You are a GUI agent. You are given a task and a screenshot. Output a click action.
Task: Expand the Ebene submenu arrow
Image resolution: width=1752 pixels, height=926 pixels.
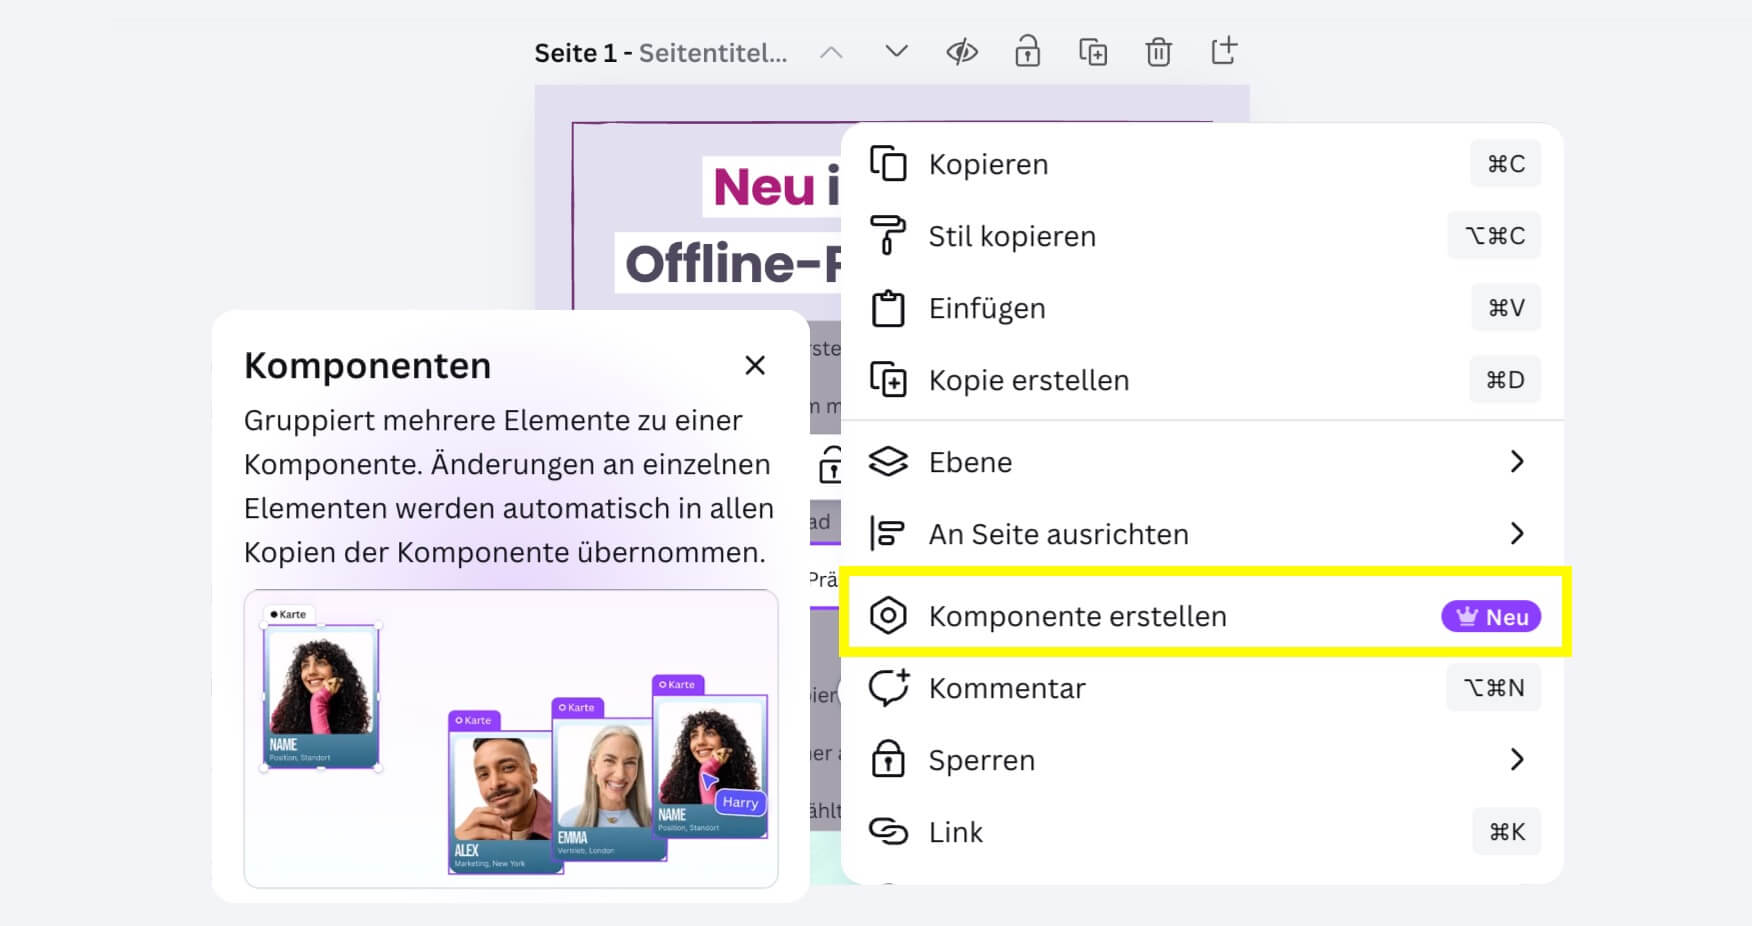(x=1517, y=462)
